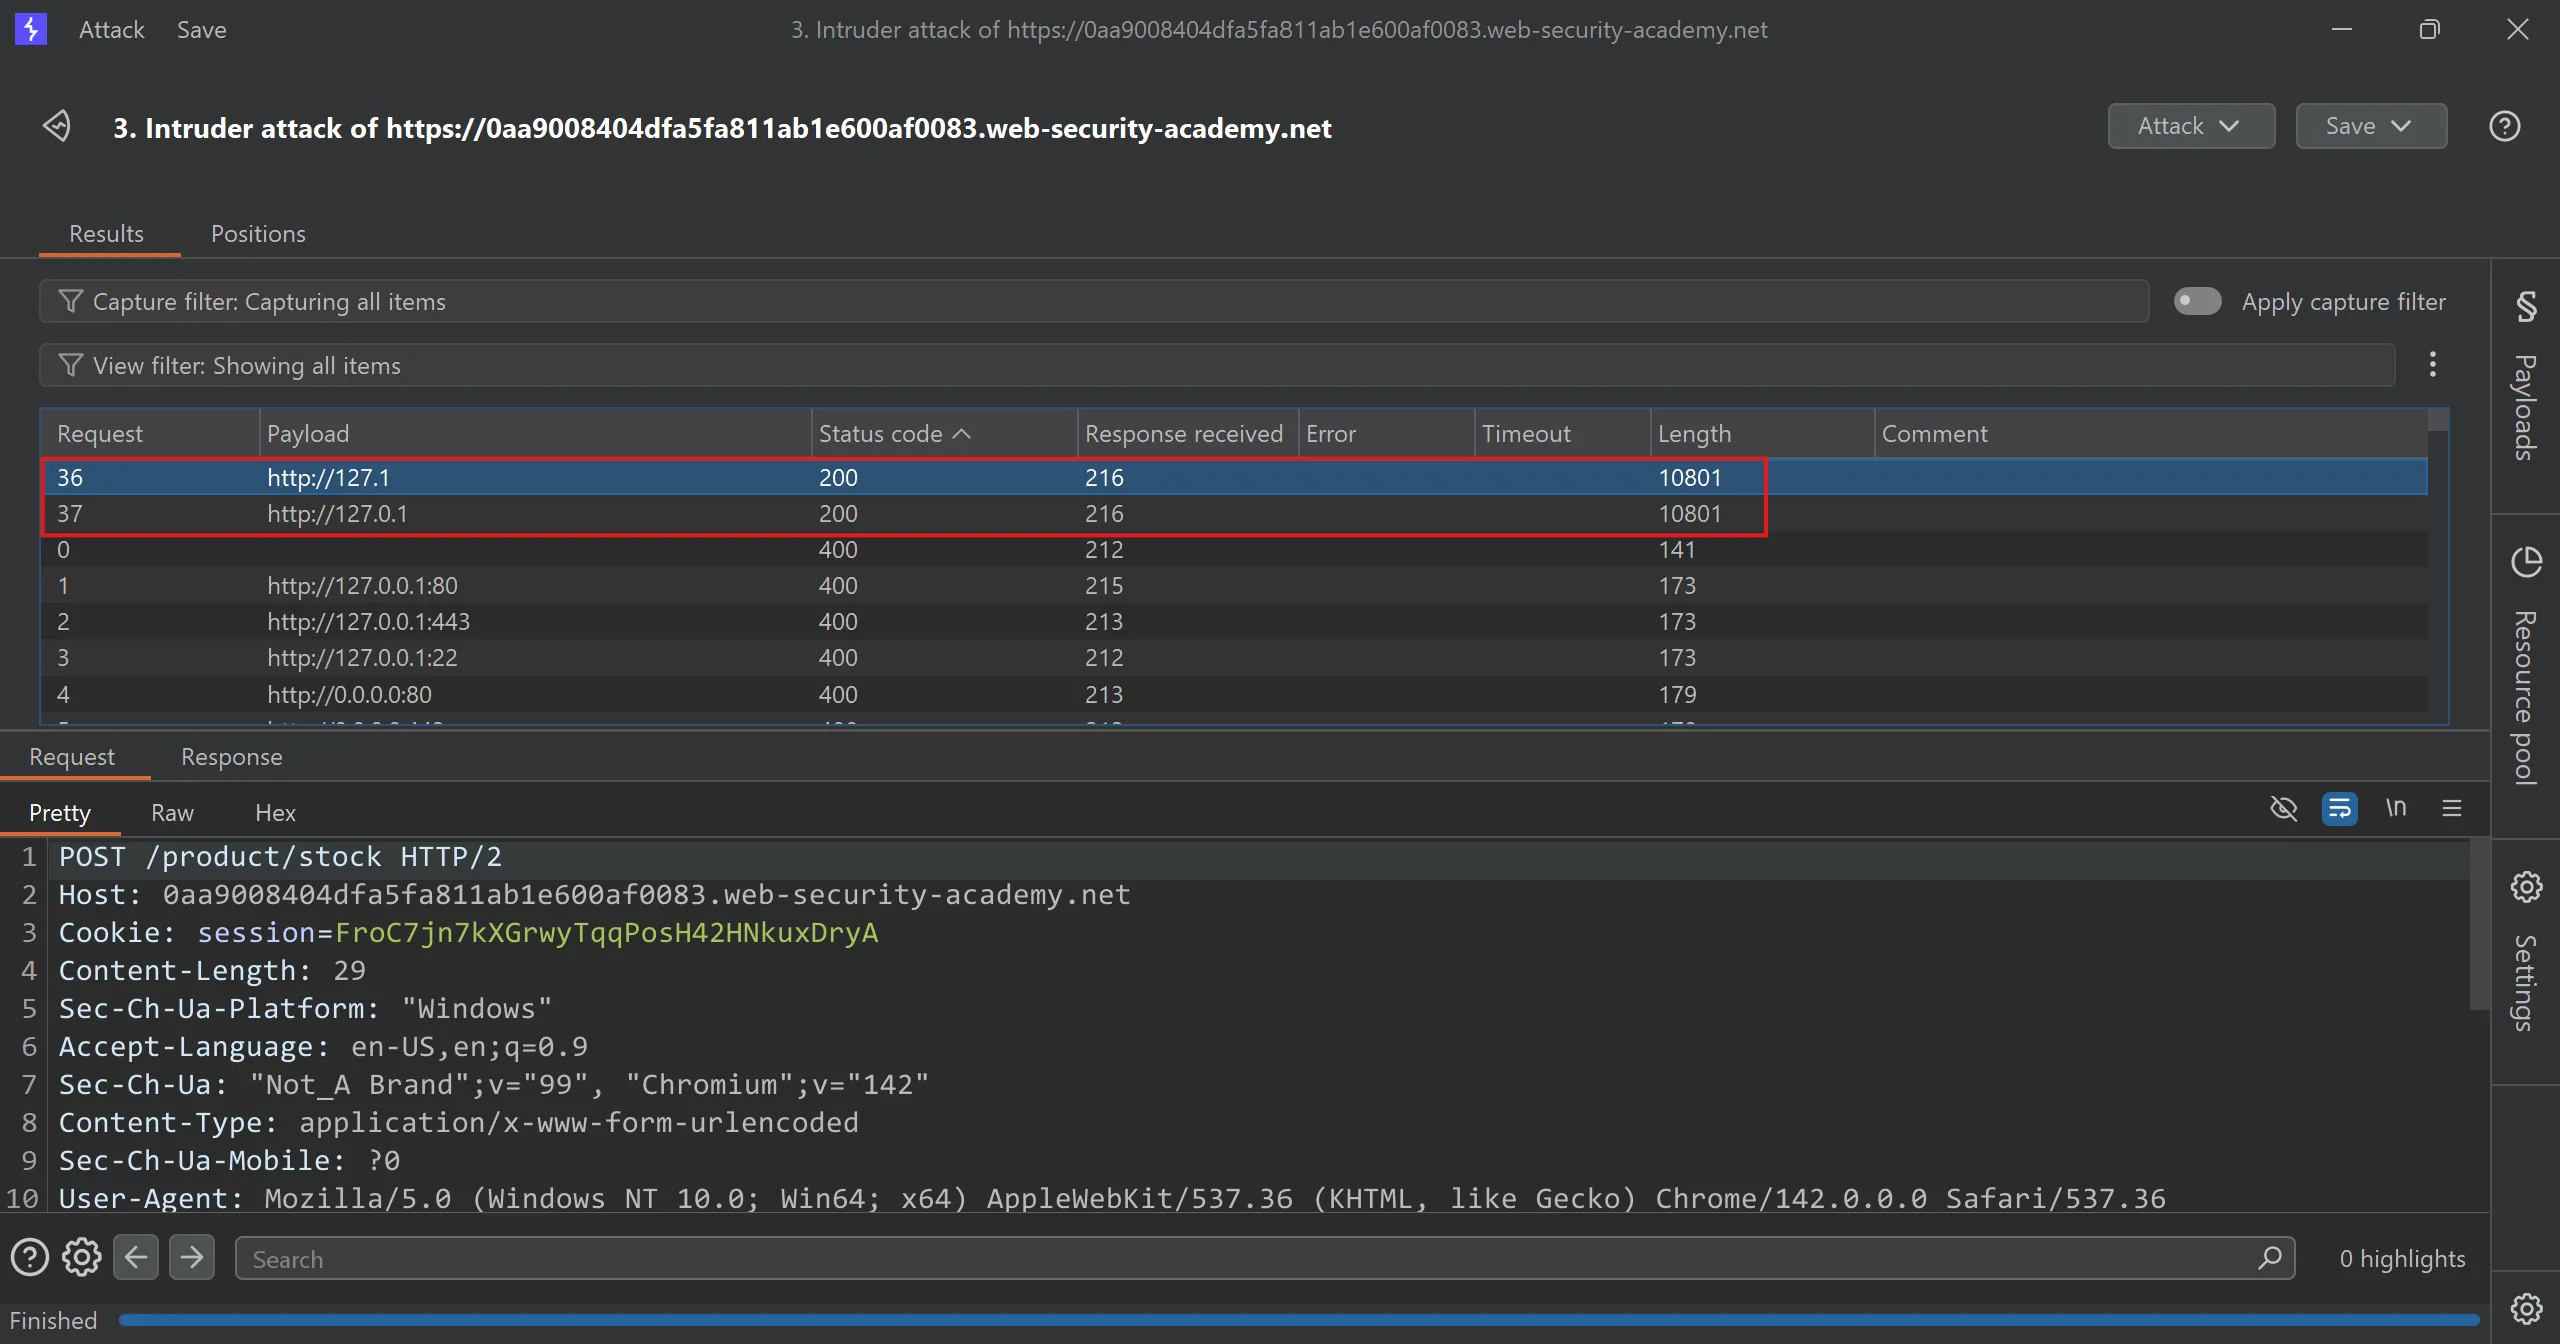Click the help question mark icon top right
Image resolution: width=2560 pixels, height=1344 pixels.
[2504, 127]
